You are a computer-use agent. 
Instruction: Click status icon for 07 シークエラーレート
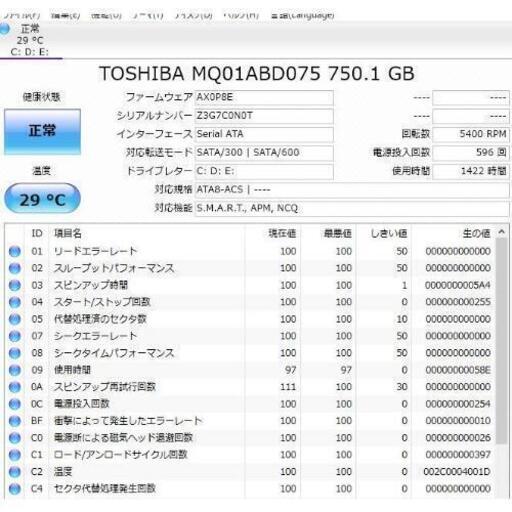click(15, 336)
